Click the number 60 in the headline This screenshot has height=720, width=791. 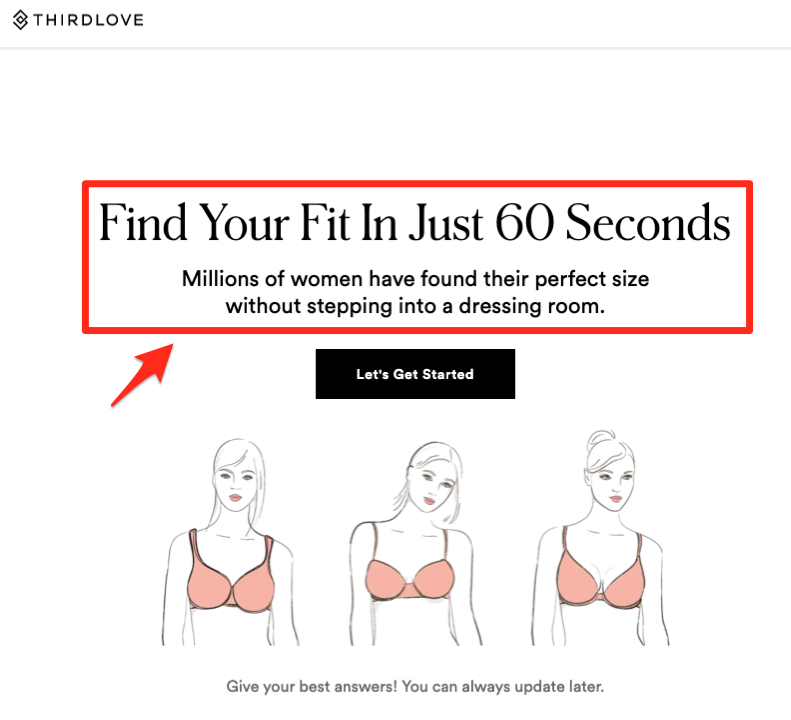525,222
